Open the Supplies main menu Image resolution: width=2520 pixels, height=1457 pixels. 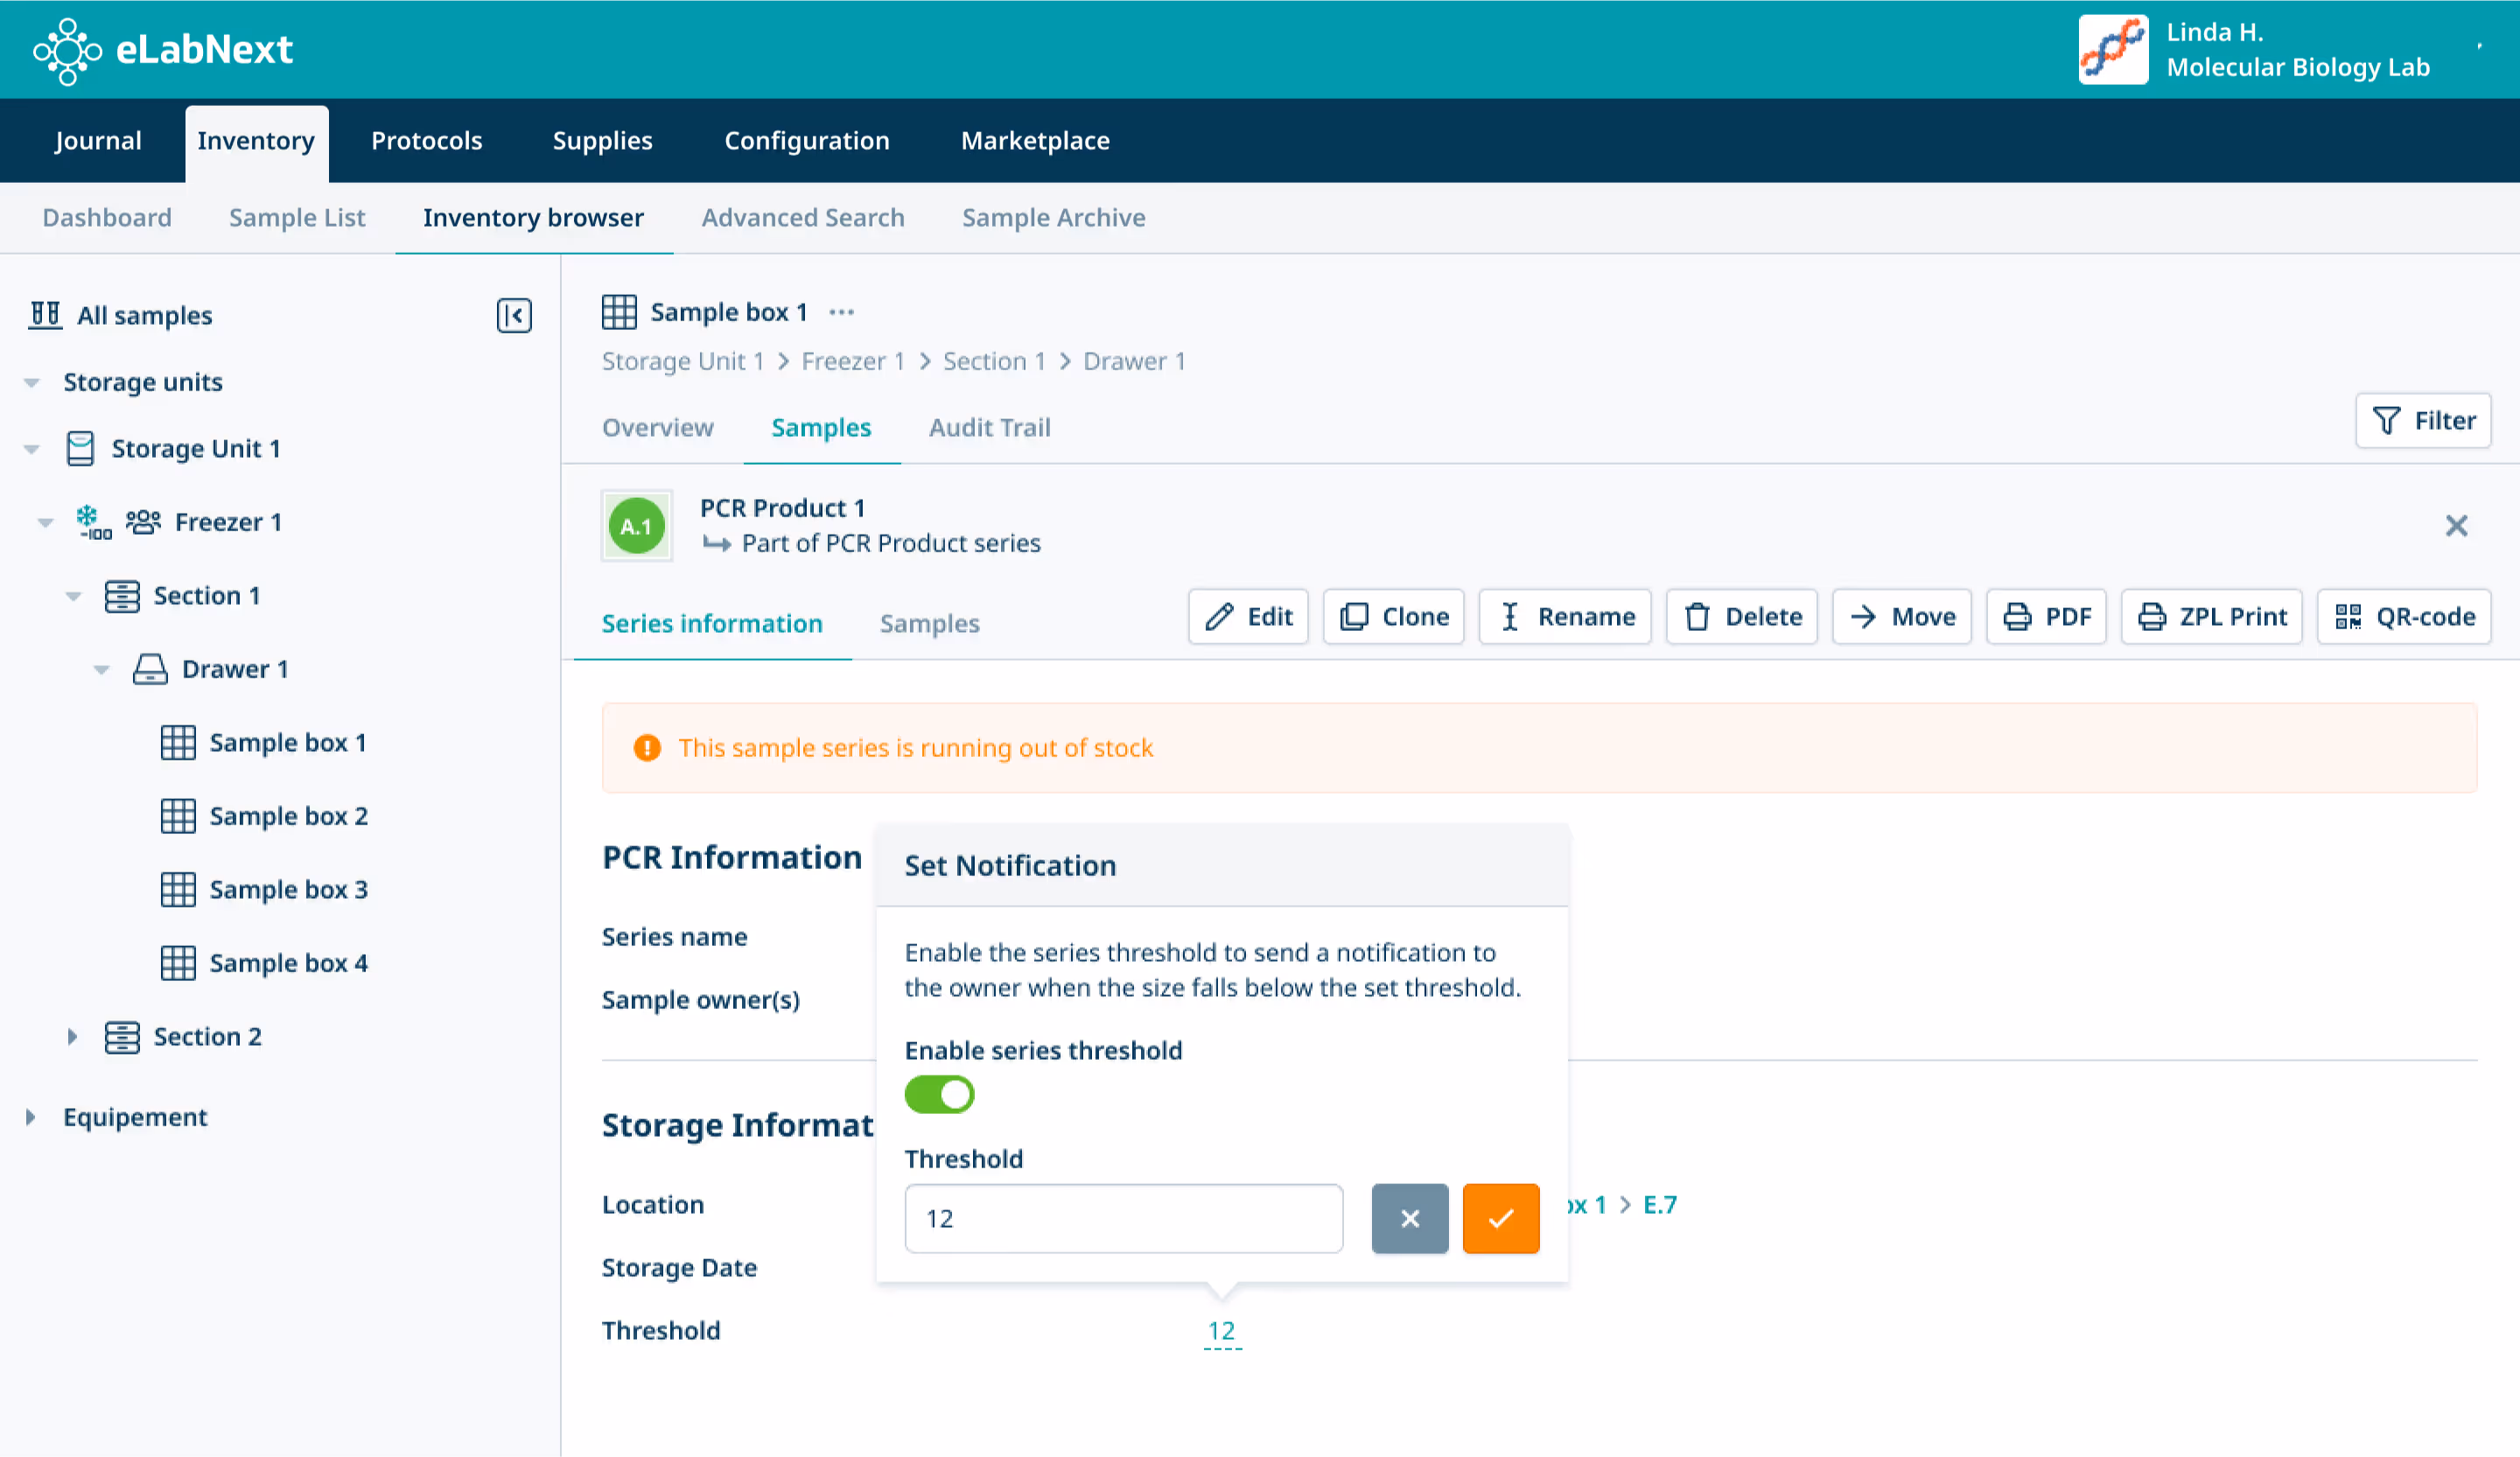point(603,141)
